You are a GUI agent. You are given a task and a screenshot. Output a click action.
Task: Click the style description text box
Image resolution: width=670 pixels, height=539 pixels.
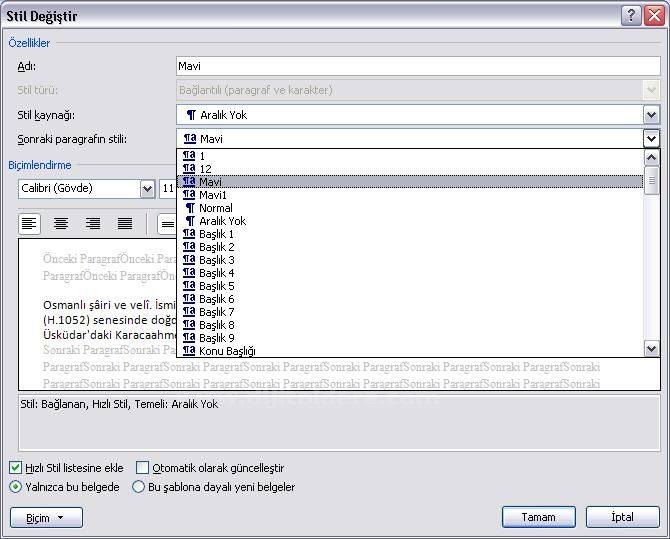[x=339, y=423]
